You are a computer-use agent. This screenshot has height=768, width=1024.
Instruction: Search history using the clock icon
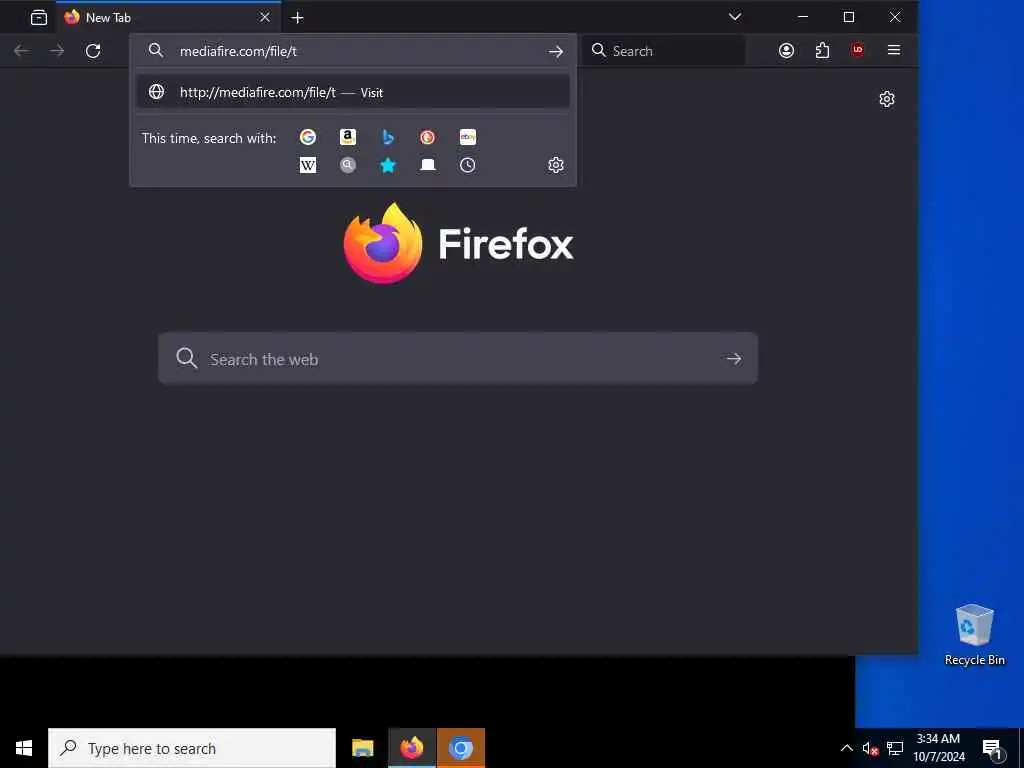coord(468,165)
